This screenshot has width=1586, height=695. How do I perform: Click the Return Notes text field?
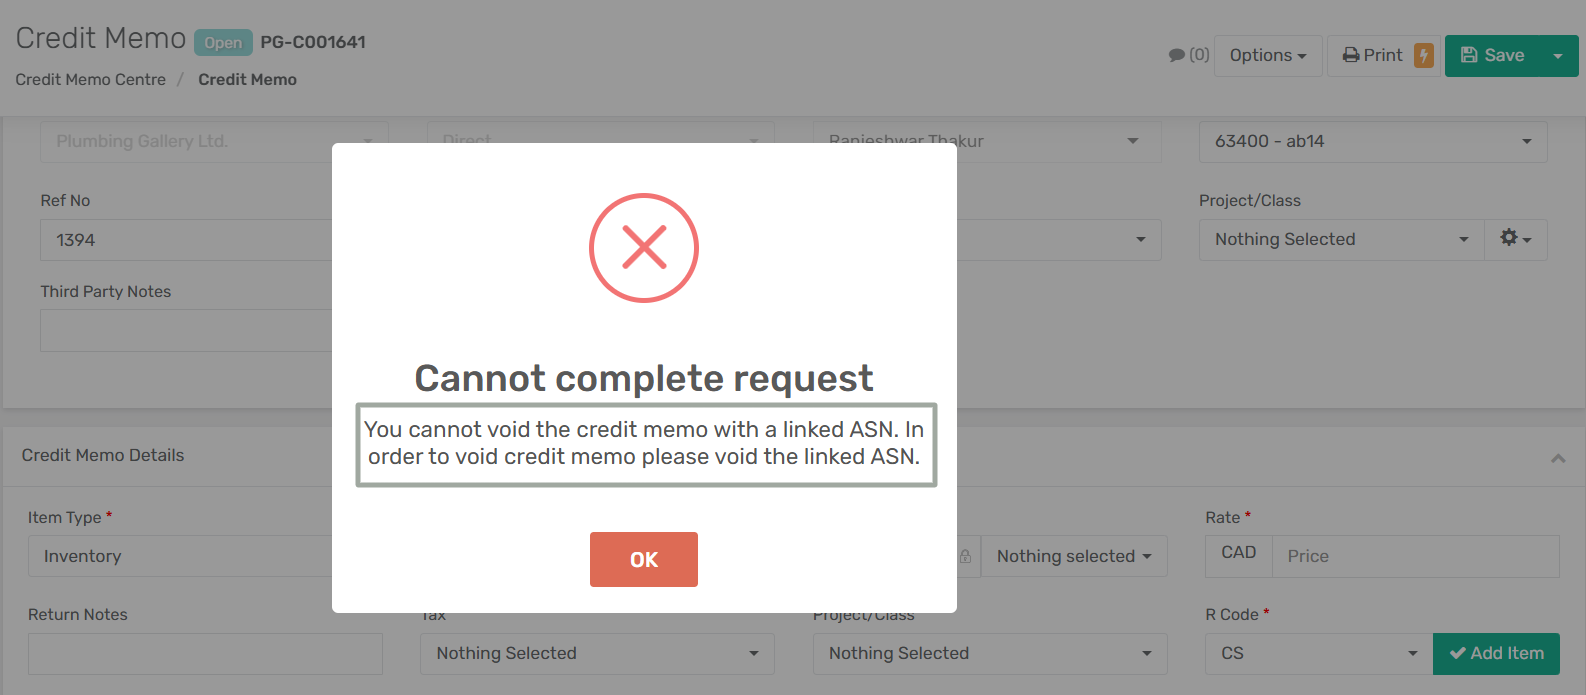point(205,654)
